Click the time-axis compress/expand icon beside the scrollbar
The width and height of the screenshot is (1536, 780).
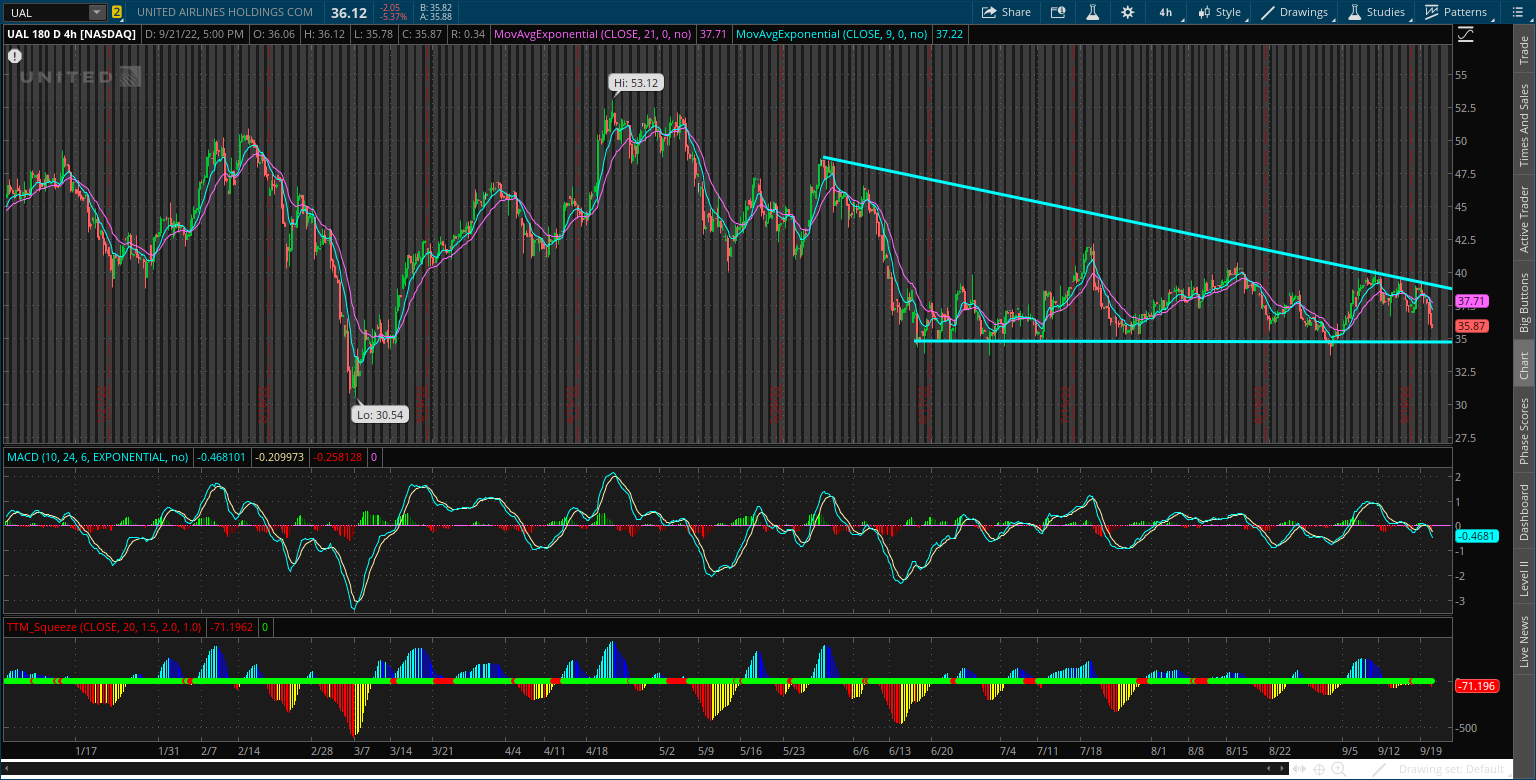point(1300,769)
